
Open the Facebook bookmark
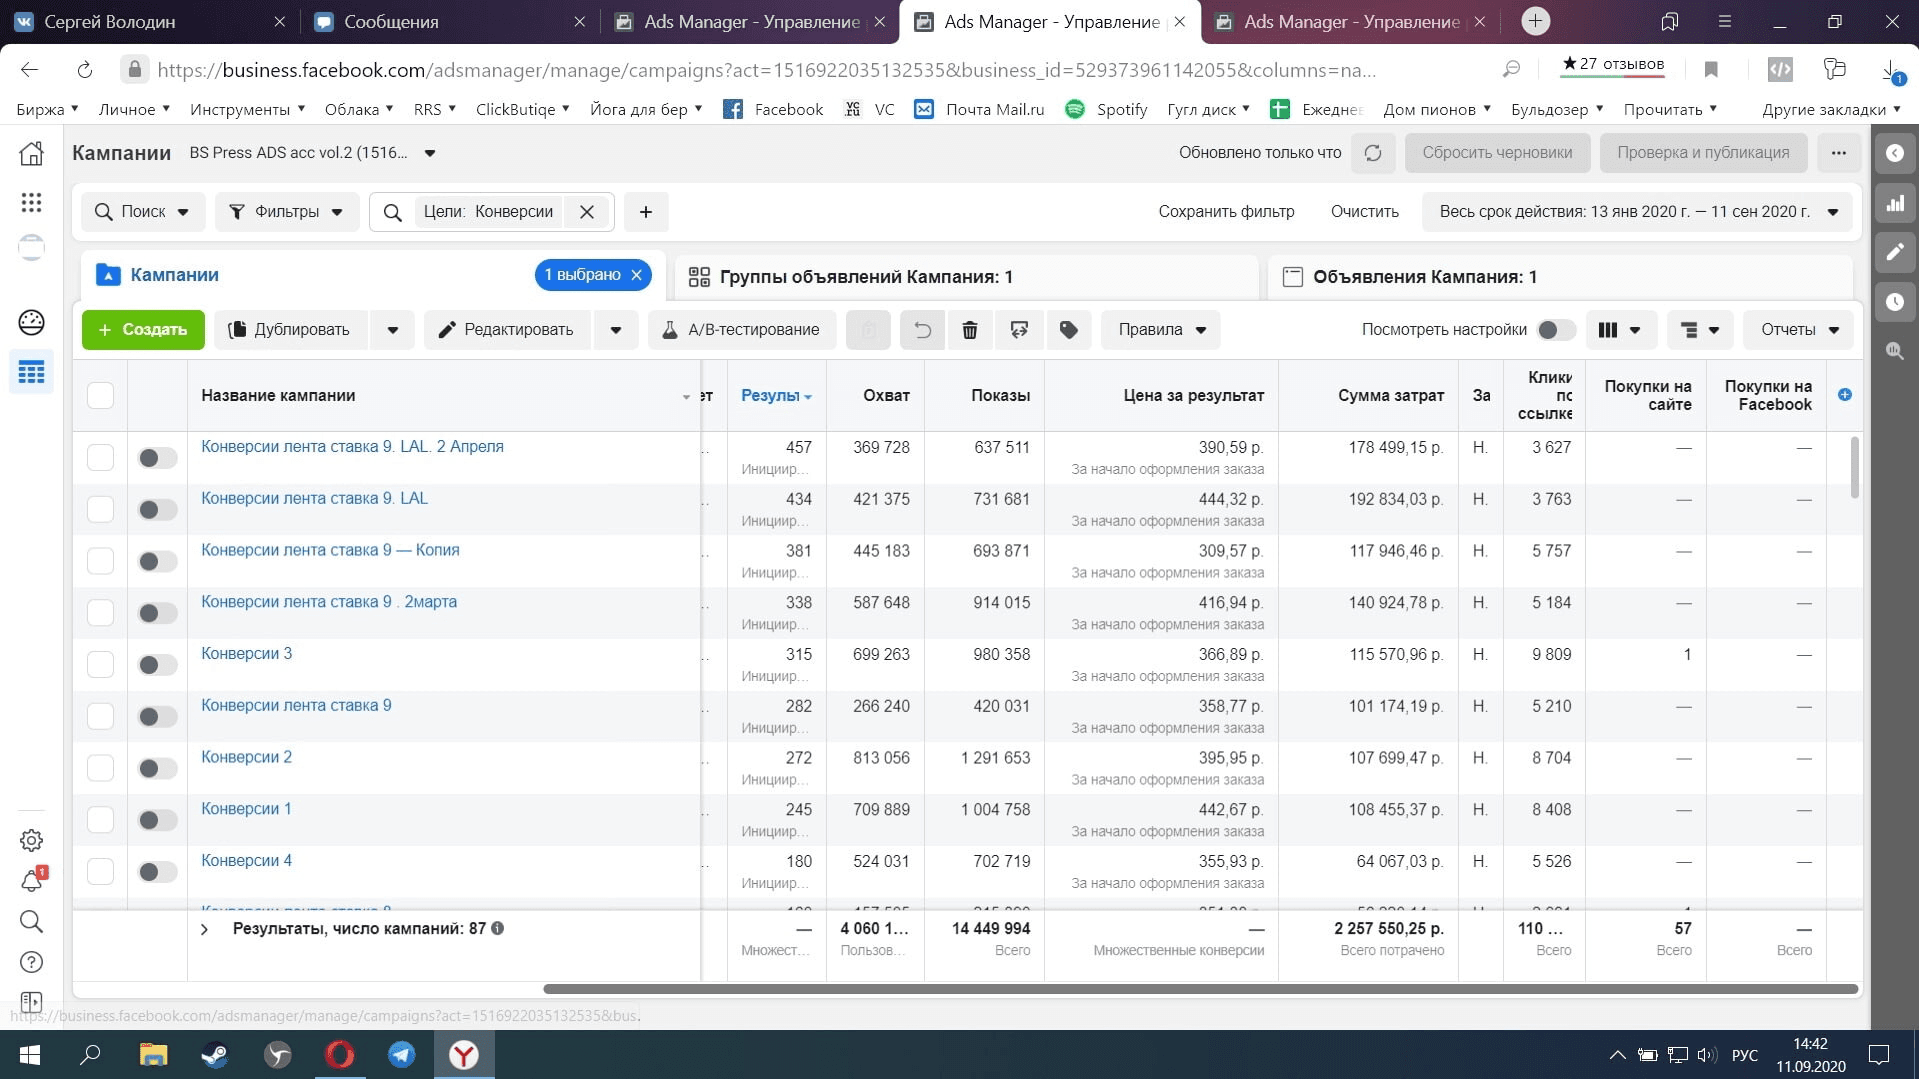click(773, 109)
